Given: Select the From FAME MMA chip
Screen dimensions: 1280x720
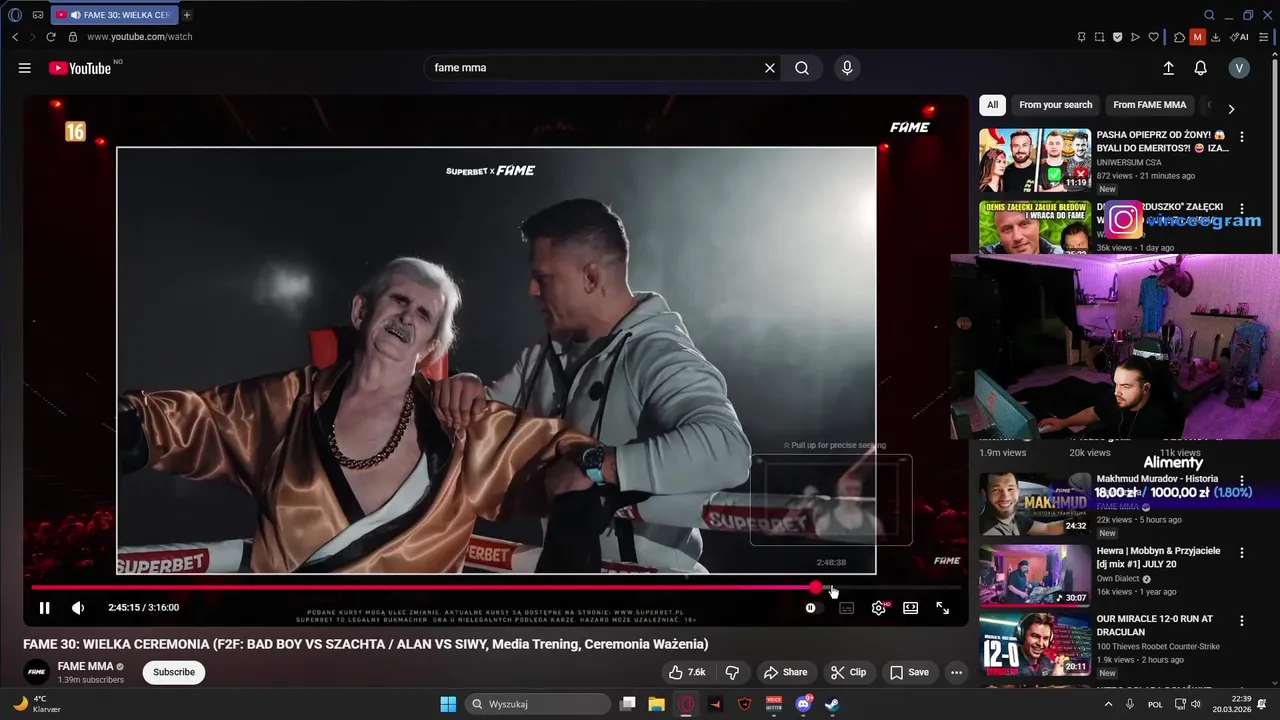Looking at the screenshot, I should (1149, 105).
